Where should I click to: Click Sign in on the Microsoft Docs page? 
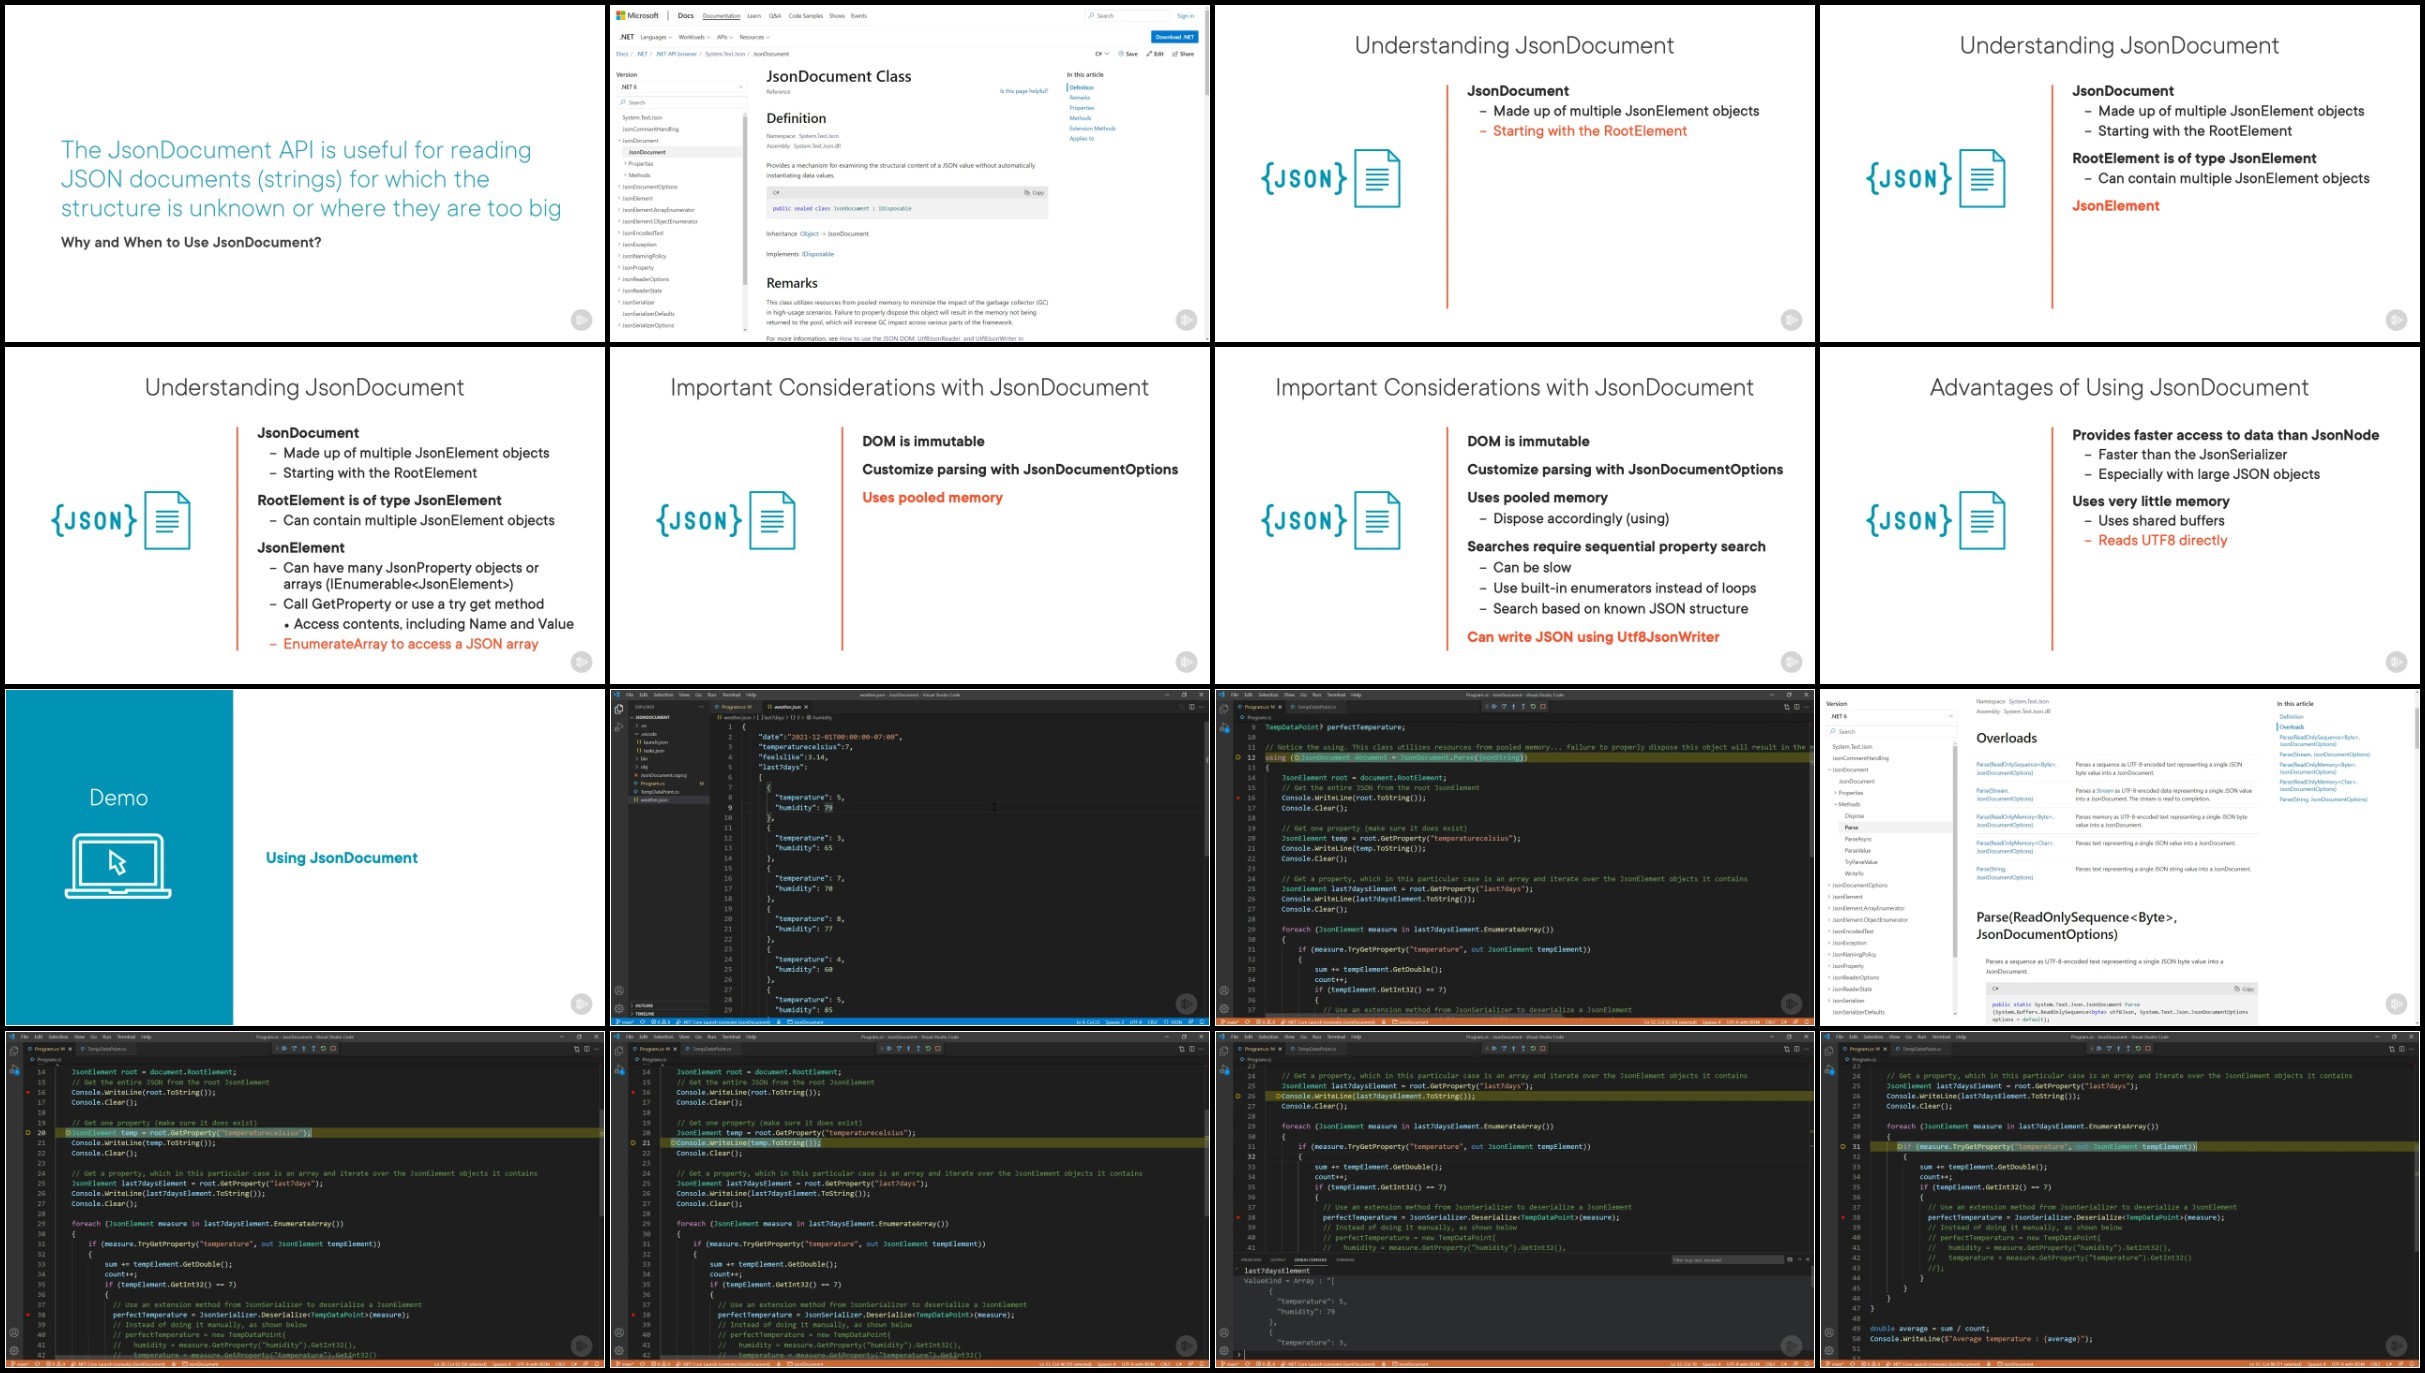(1186, 16)
